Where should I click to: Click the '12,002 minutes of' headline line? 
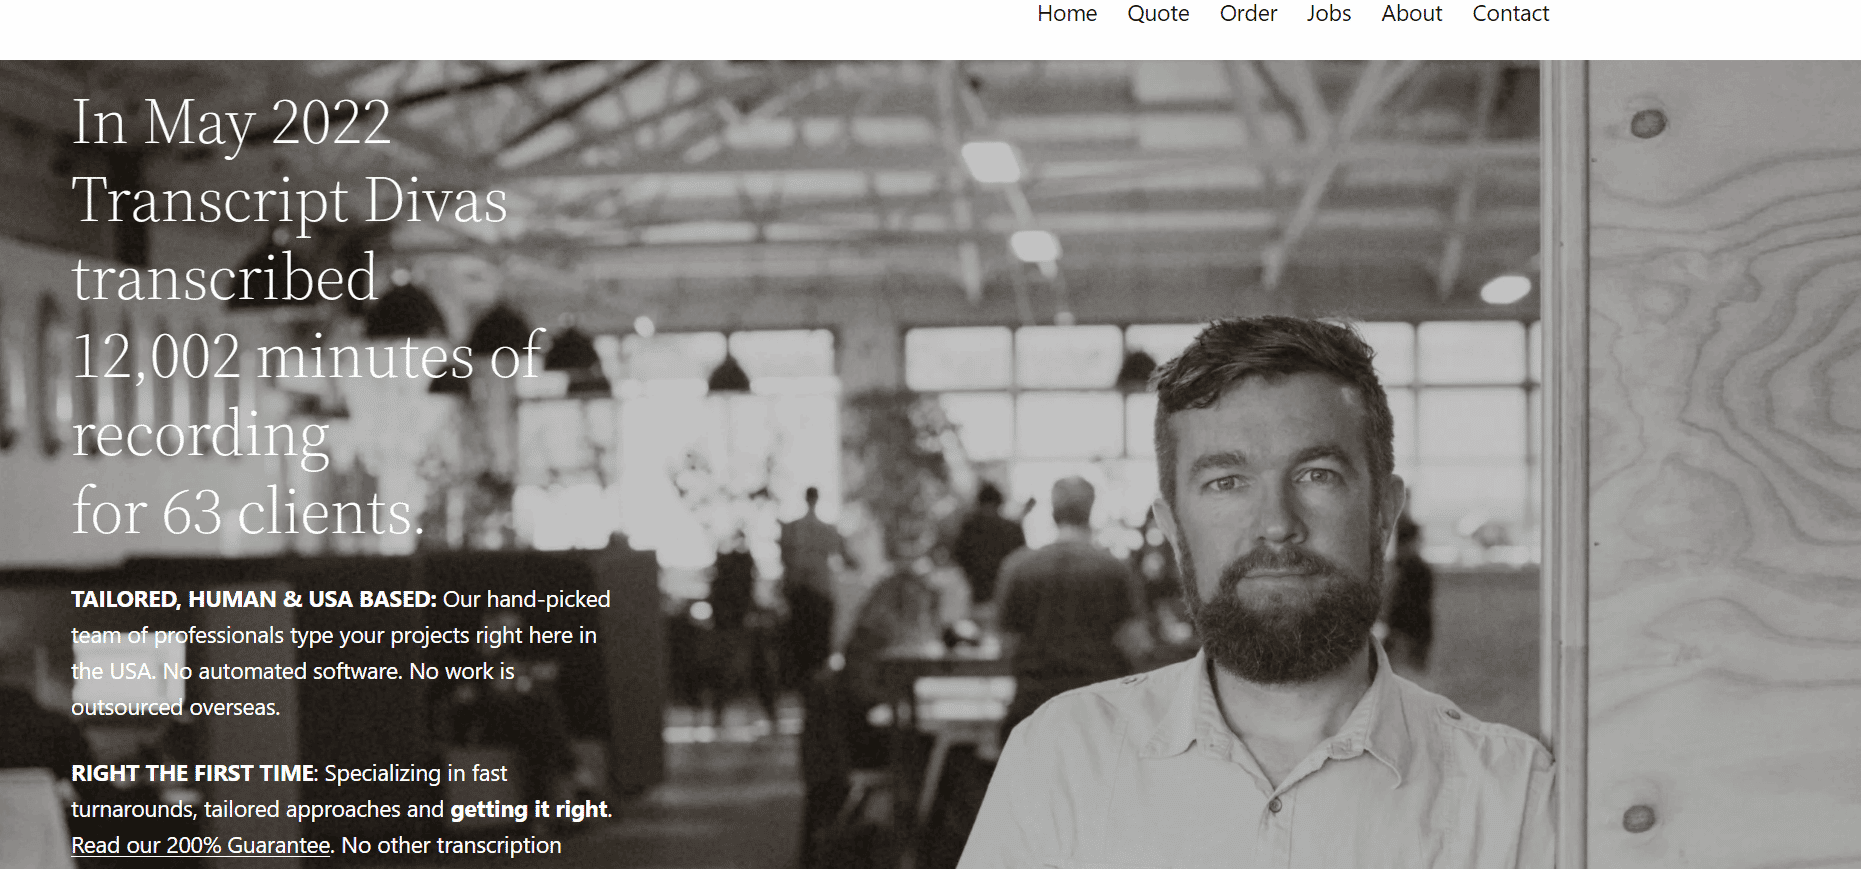(x=308, y=356)
